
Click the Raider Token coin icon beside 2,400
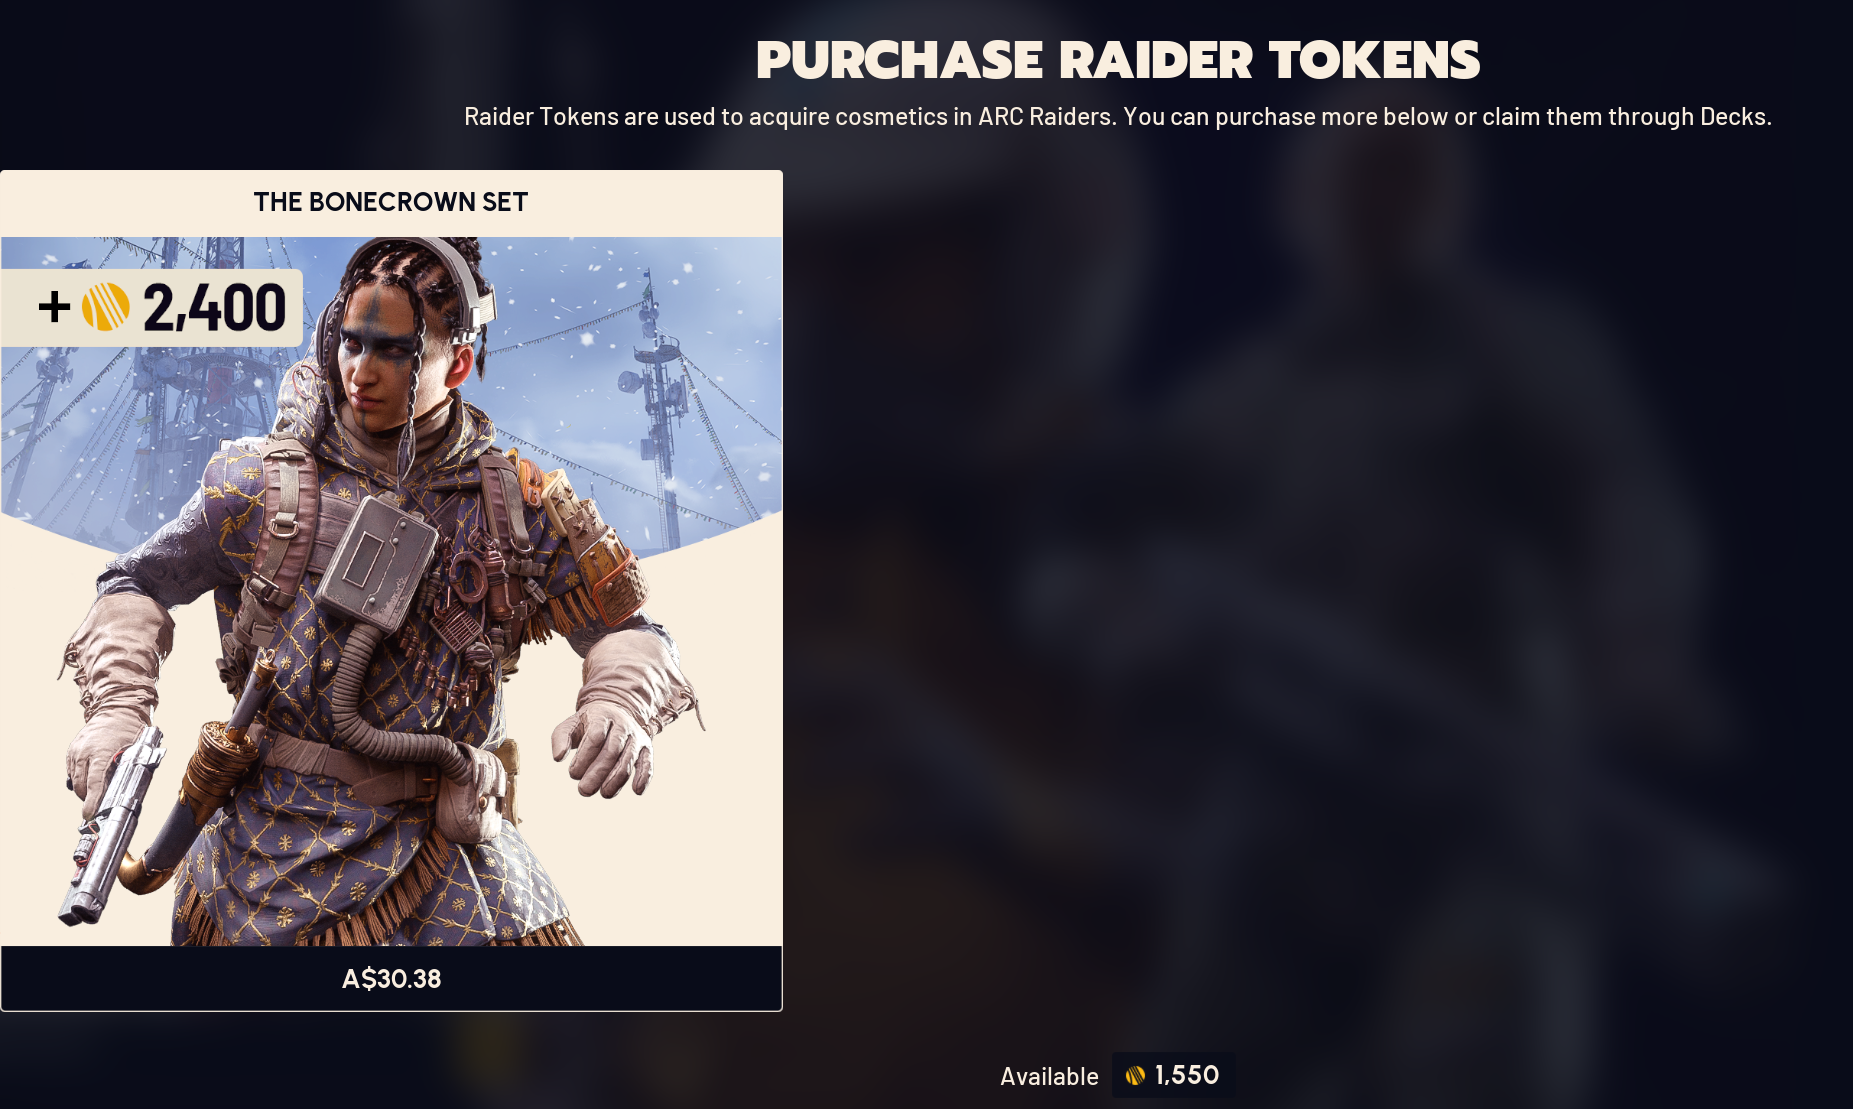pyautogui.click(x=106, y=307)
